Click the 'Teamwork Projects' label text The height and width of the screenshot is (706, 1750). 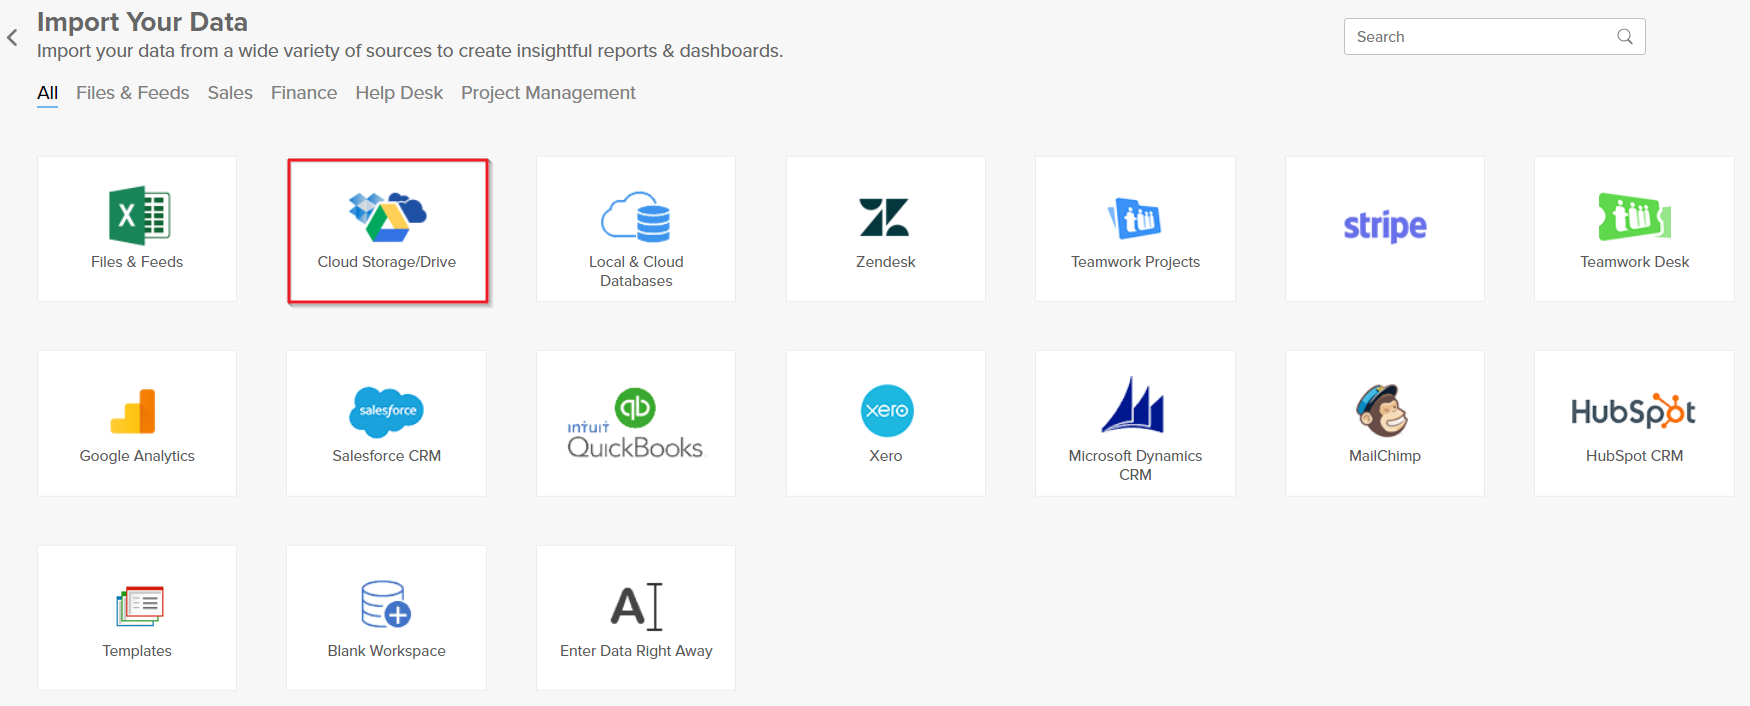[x=1135, y=262]
